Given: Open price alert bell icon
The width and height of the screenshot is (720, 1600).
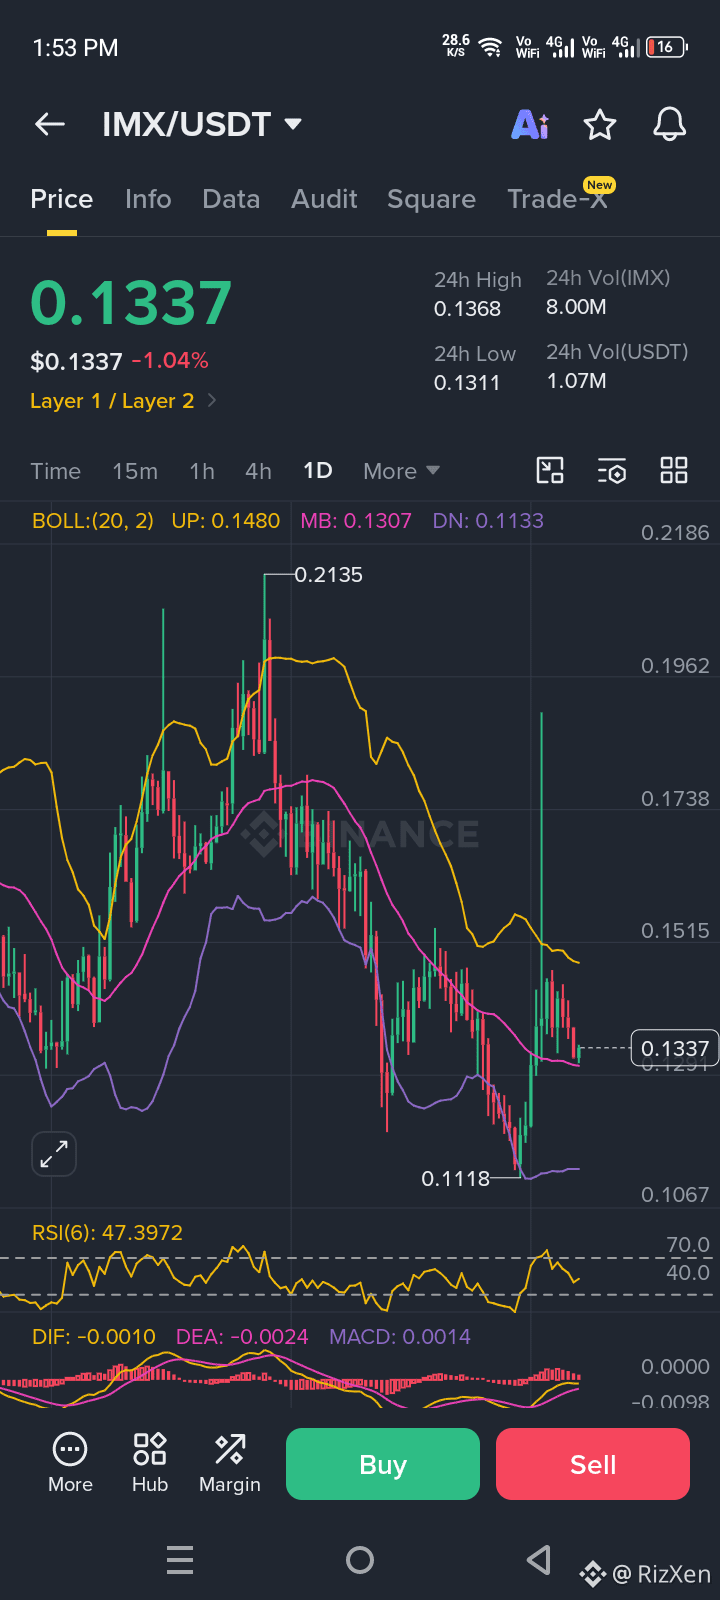Looking at the screenshot, I should point(670,124).
